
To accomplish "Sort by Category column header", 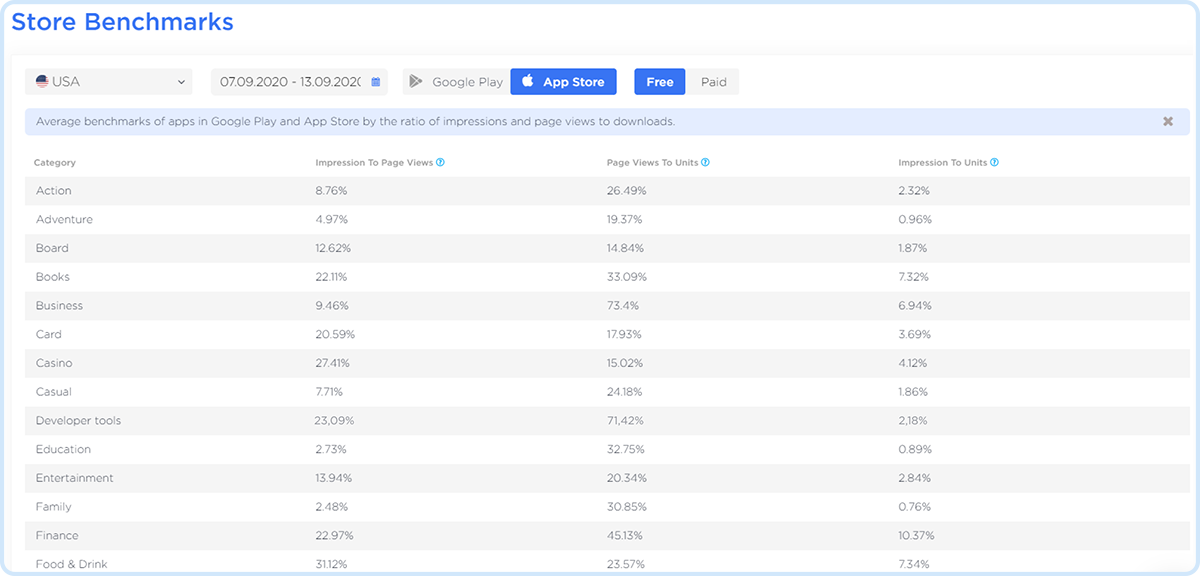I will tap(55, 162).
